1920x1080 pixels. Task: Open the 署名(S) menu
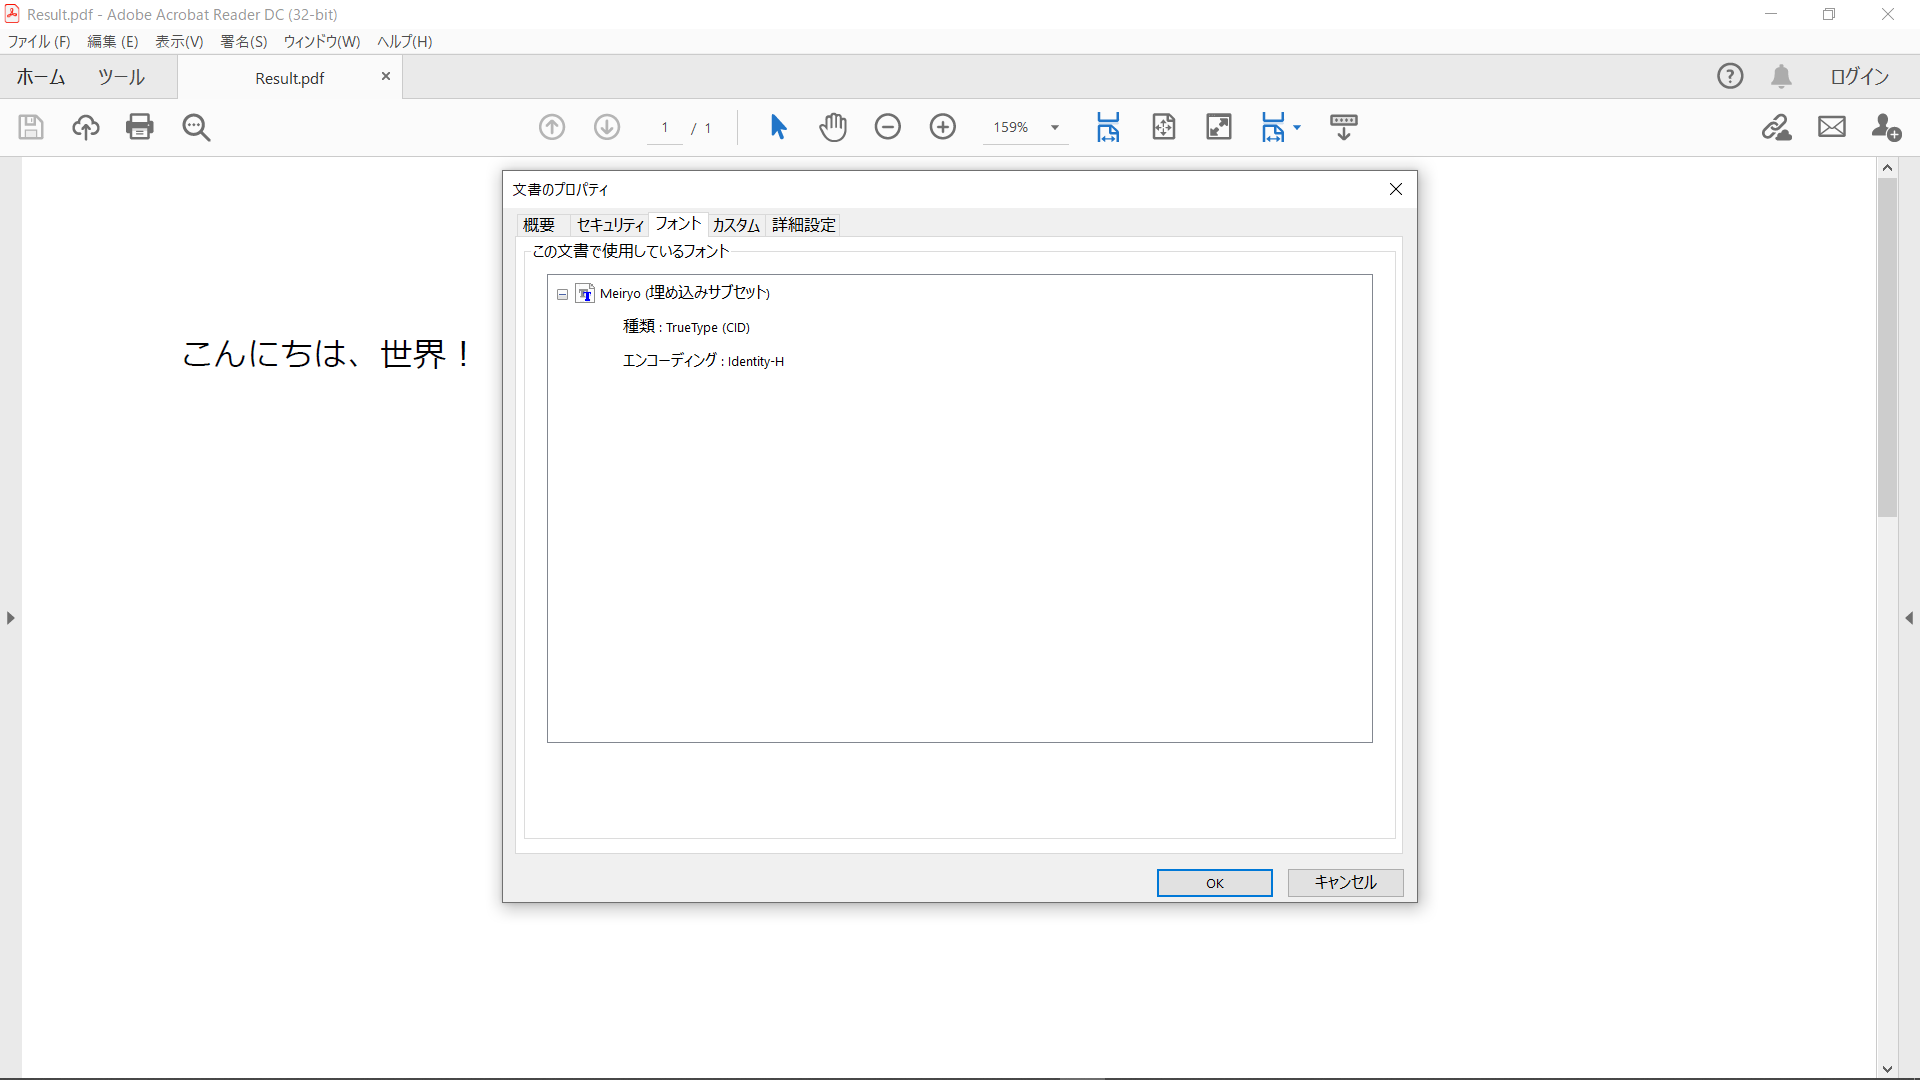point(244,41)
